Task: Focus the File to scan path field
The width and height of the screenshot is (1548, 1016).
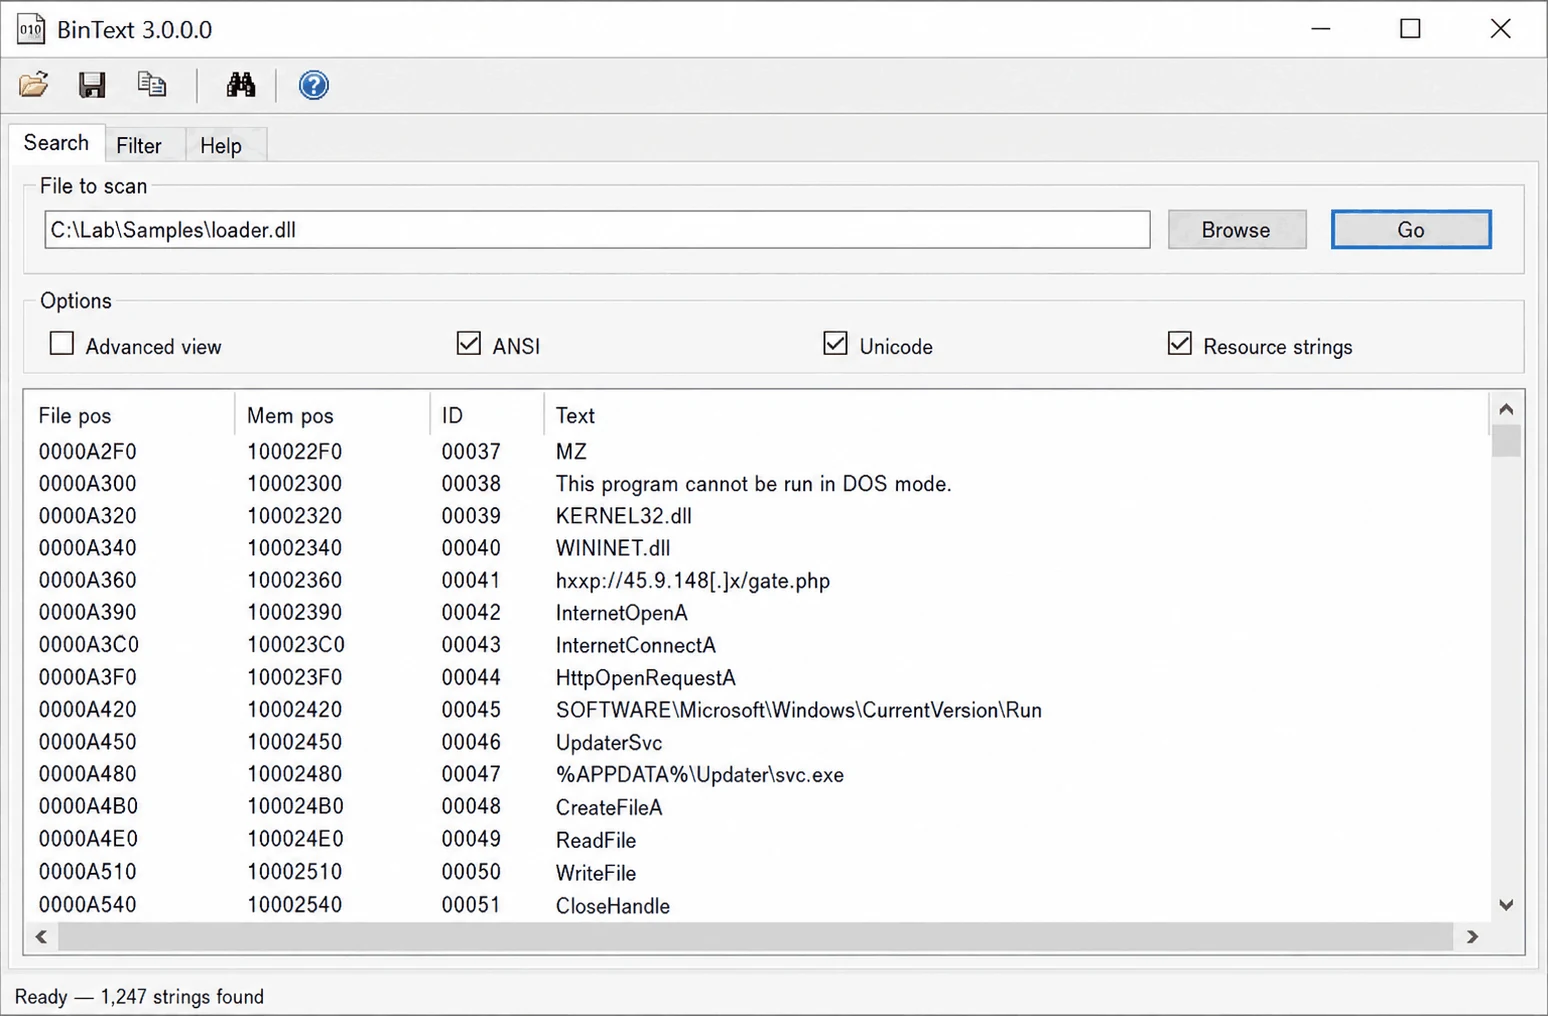Action: pos(597,230)
